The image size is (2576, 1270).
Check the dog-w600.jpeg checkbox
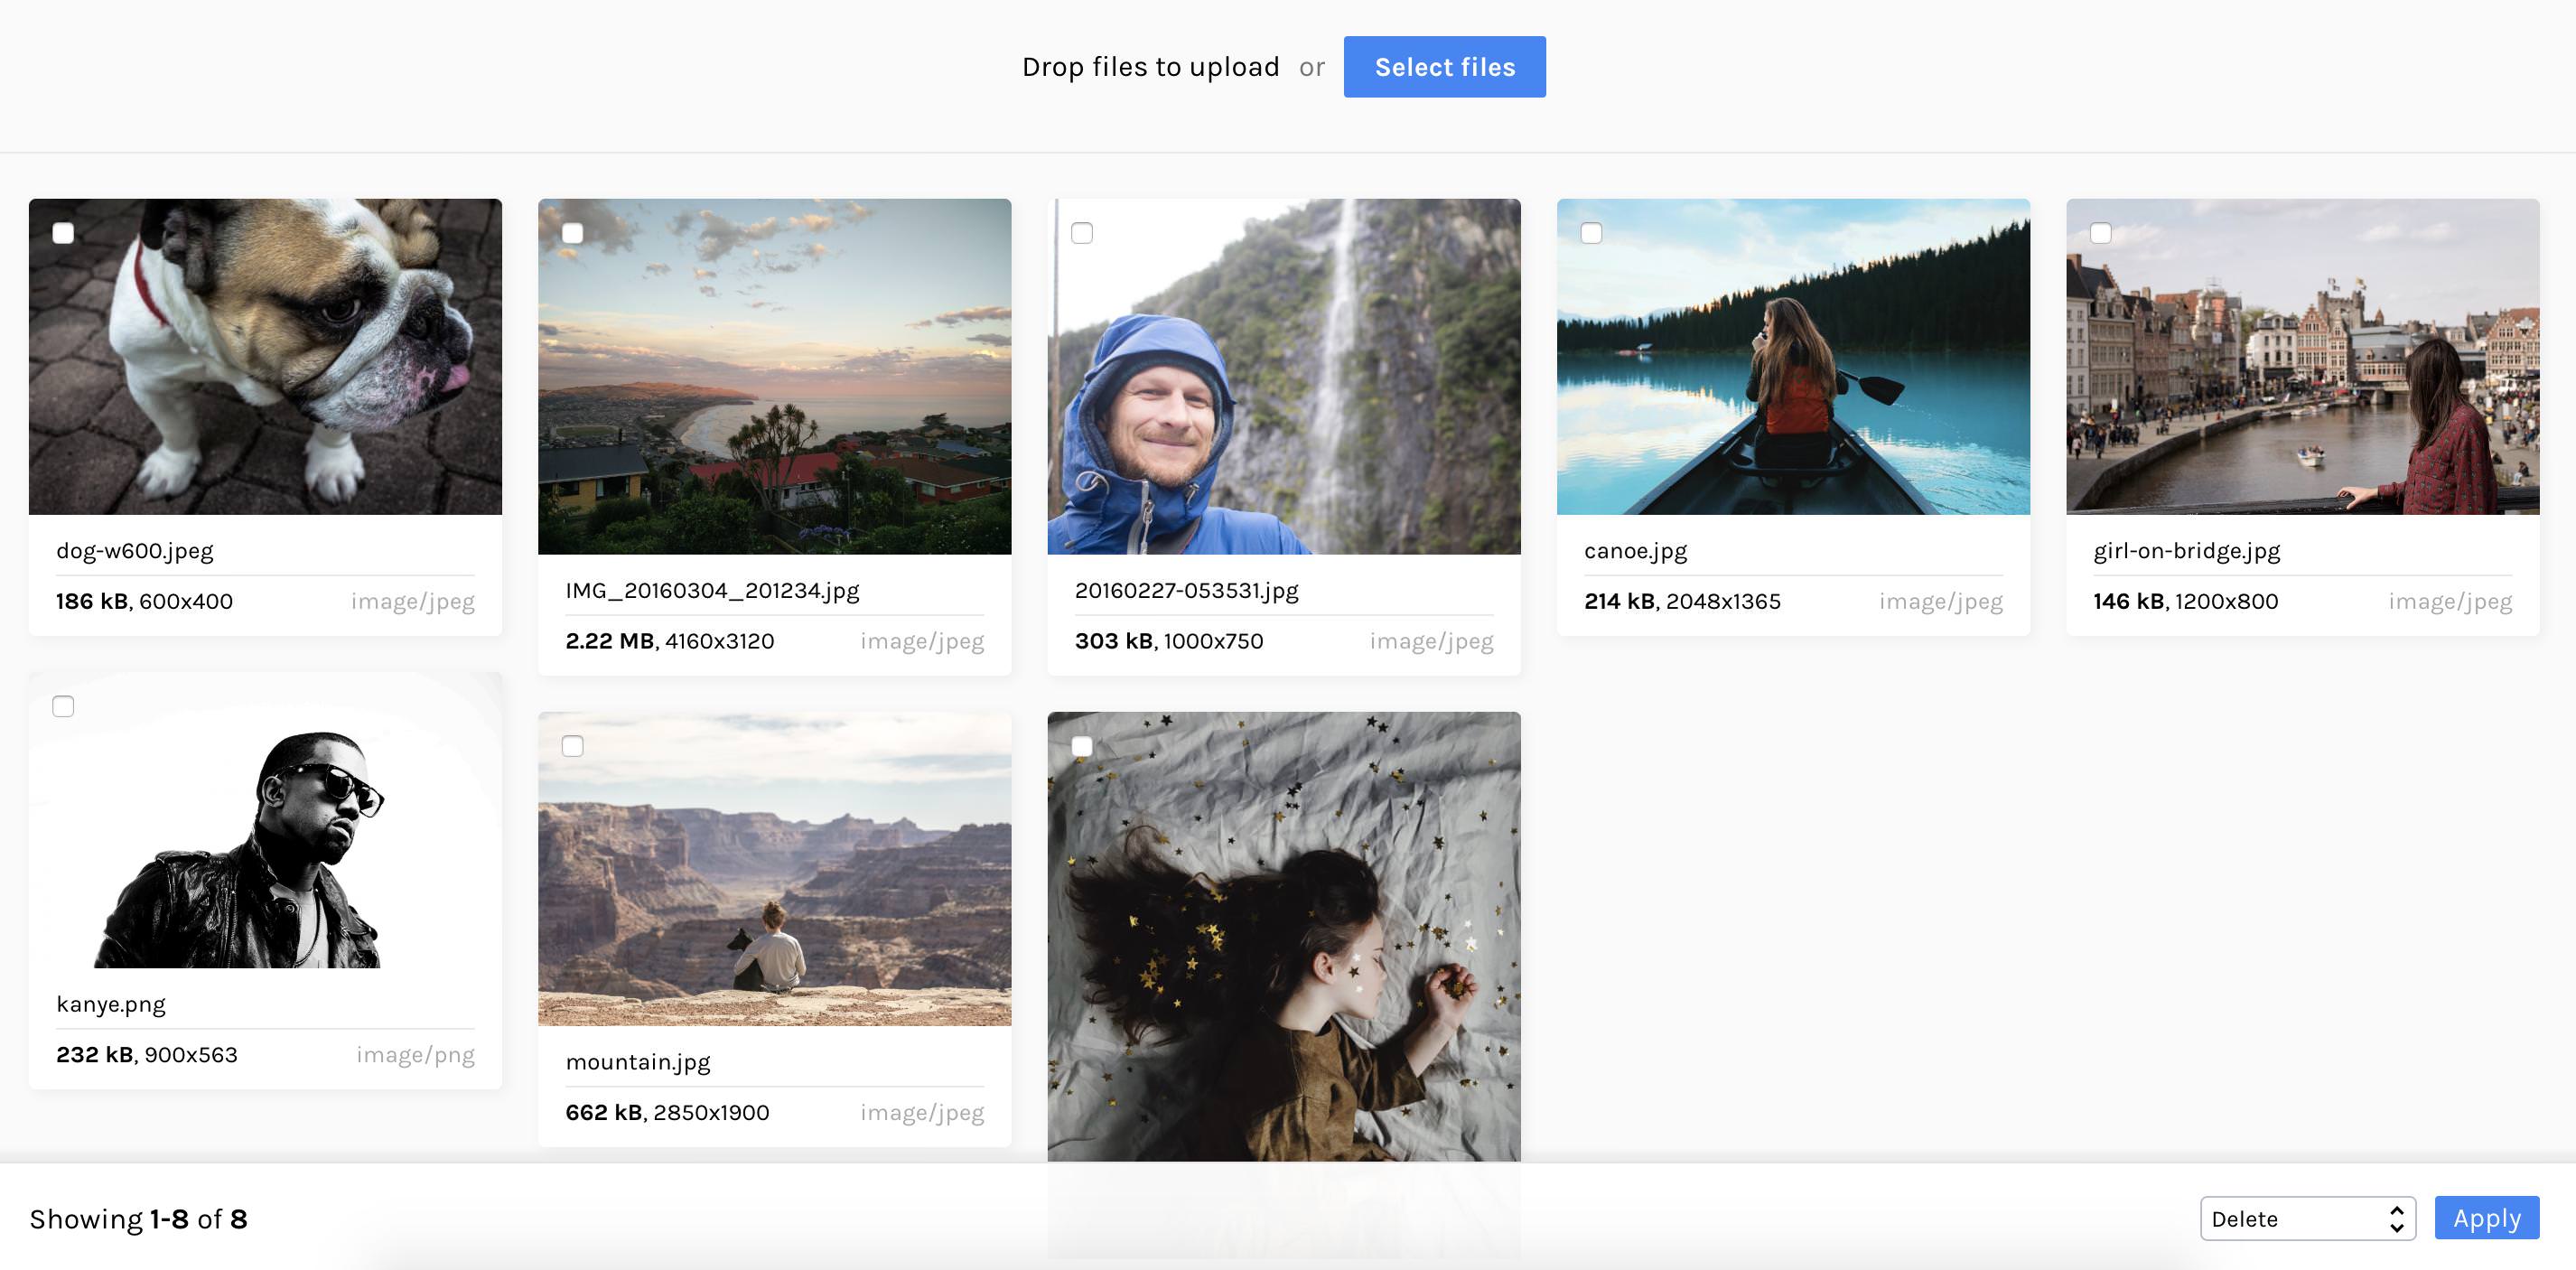click(x=63, y=233)
